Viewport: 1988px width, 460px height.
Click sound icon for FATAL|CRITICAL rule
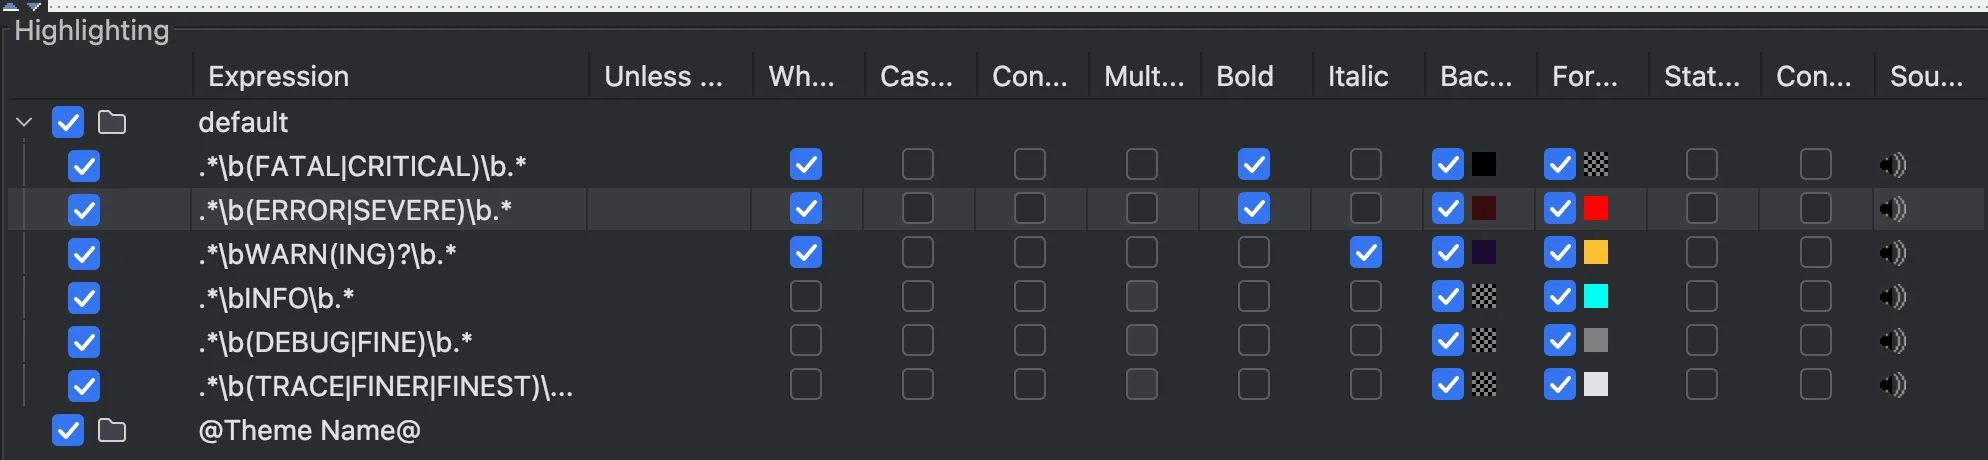pyautogui.click(x=1893, y=165)
